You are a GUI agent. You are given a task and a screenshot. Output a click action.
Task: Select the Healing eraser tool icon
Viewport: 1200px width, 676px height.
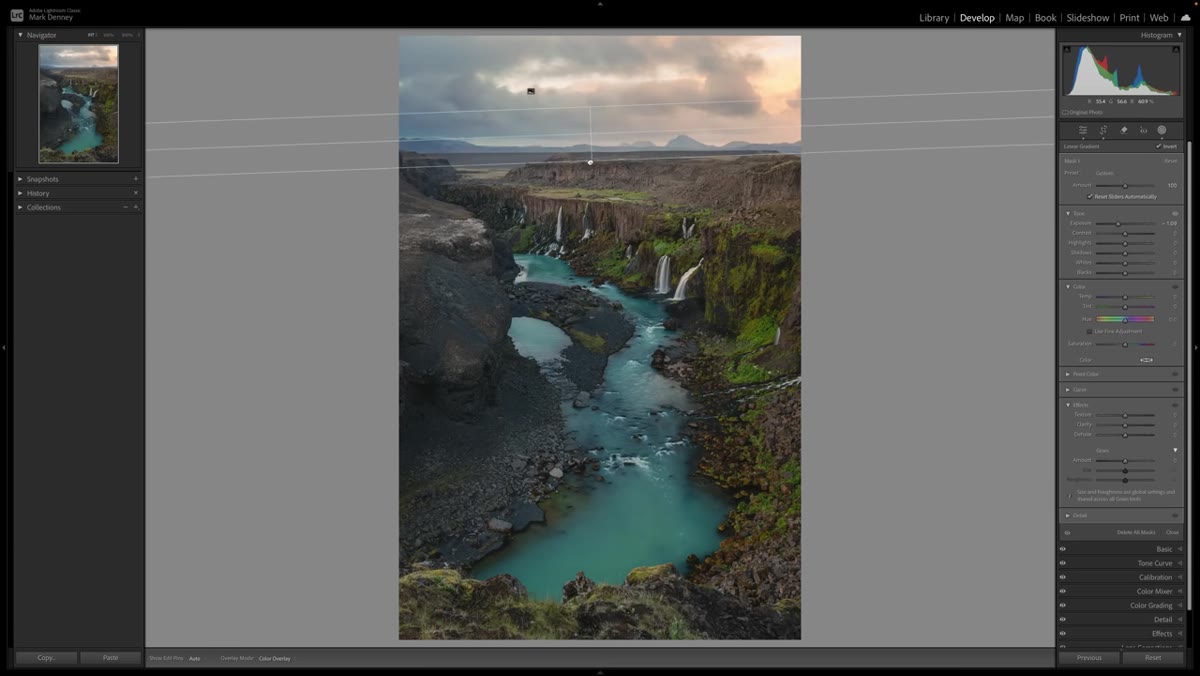click(1123, 130)
